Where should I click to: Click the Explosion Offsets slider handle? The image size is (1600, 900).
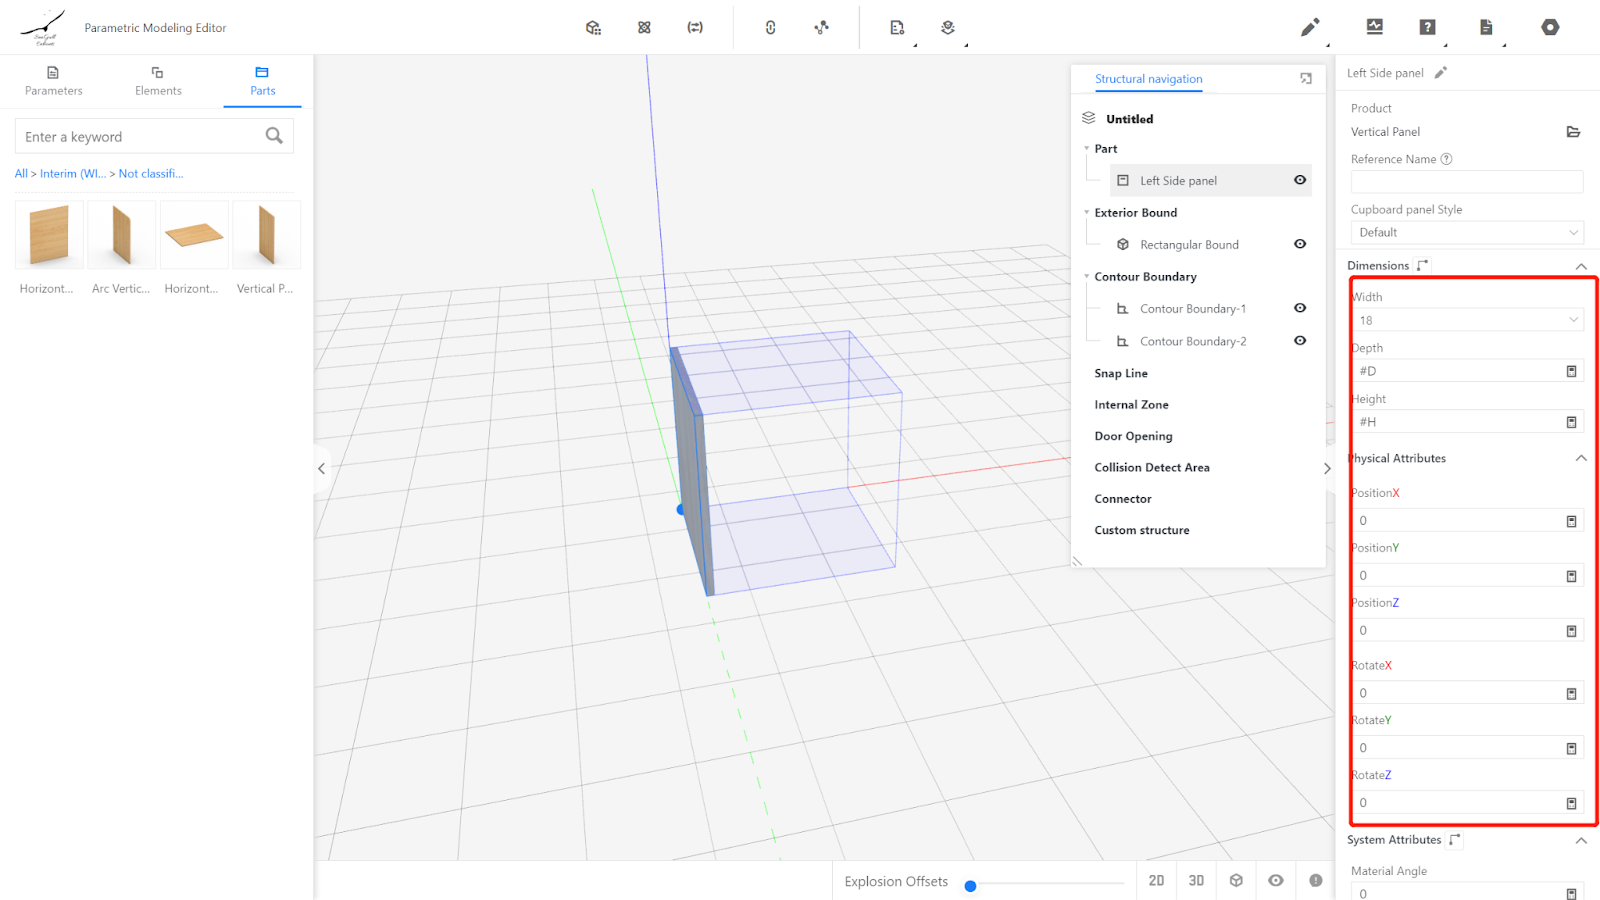coord(970,886)
